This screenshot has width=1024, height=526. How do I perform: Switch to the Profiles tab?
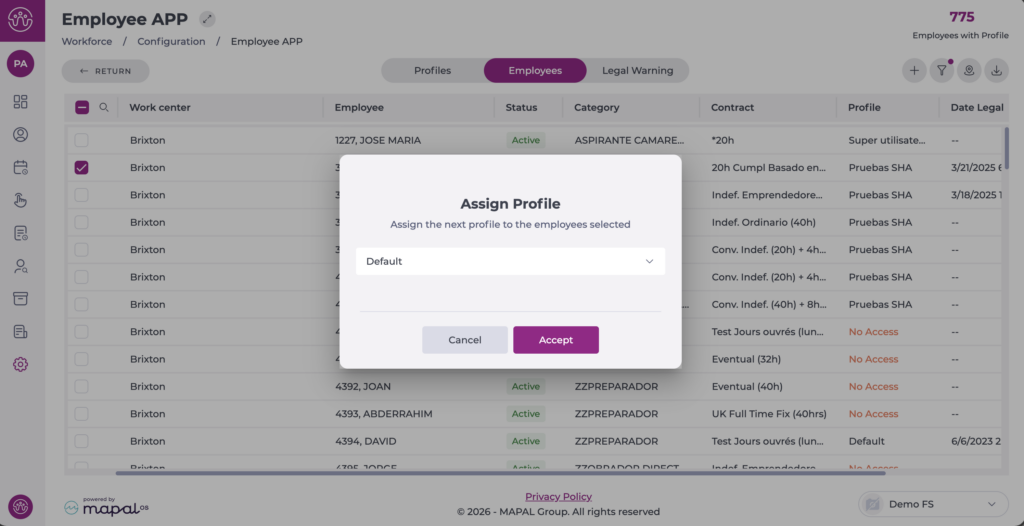pyautogui.click(x=432, y=71)
